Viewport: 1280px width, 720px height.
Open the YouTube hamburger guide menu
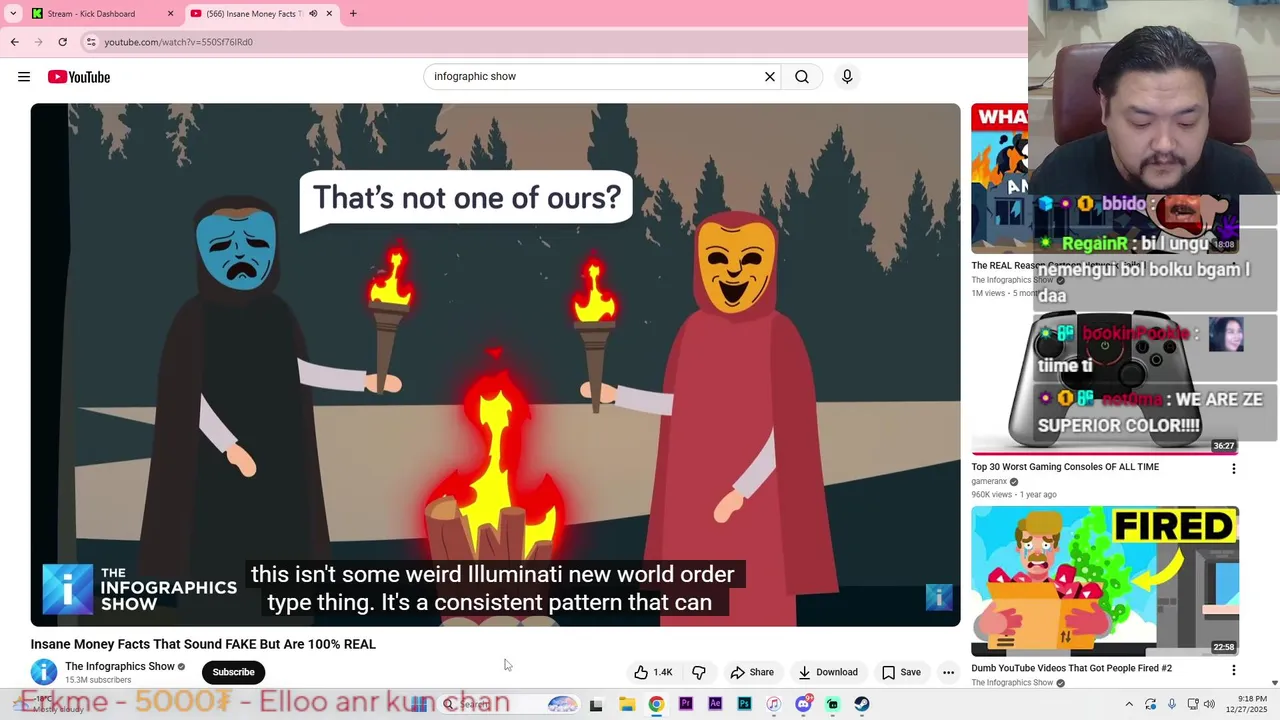(x=24, y=77)
